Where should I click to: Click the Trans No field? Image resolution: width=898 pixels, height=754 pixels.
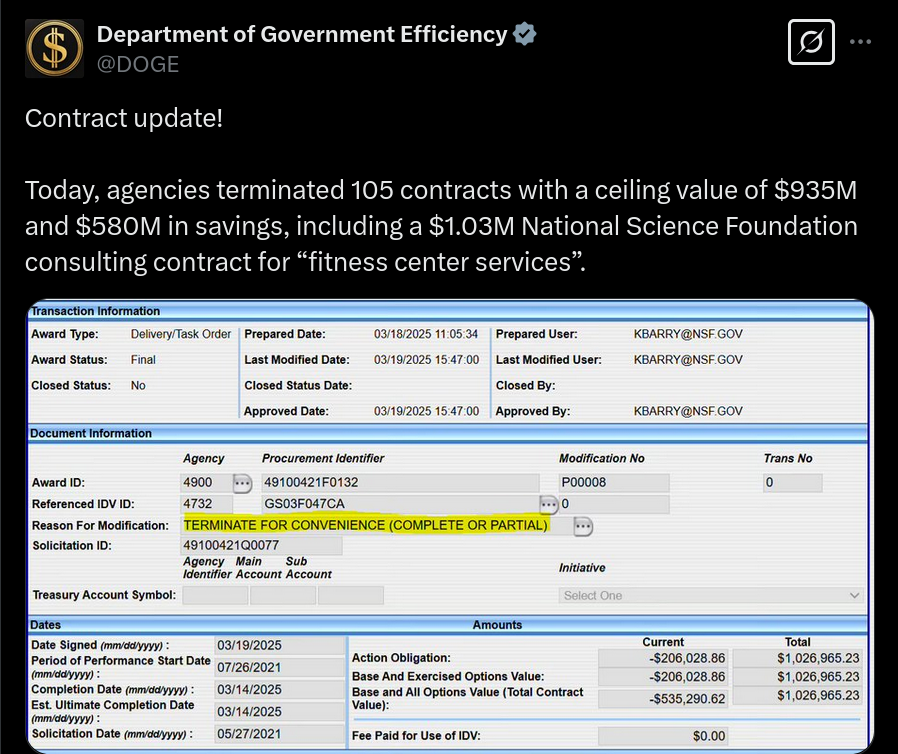pos(793,483)
